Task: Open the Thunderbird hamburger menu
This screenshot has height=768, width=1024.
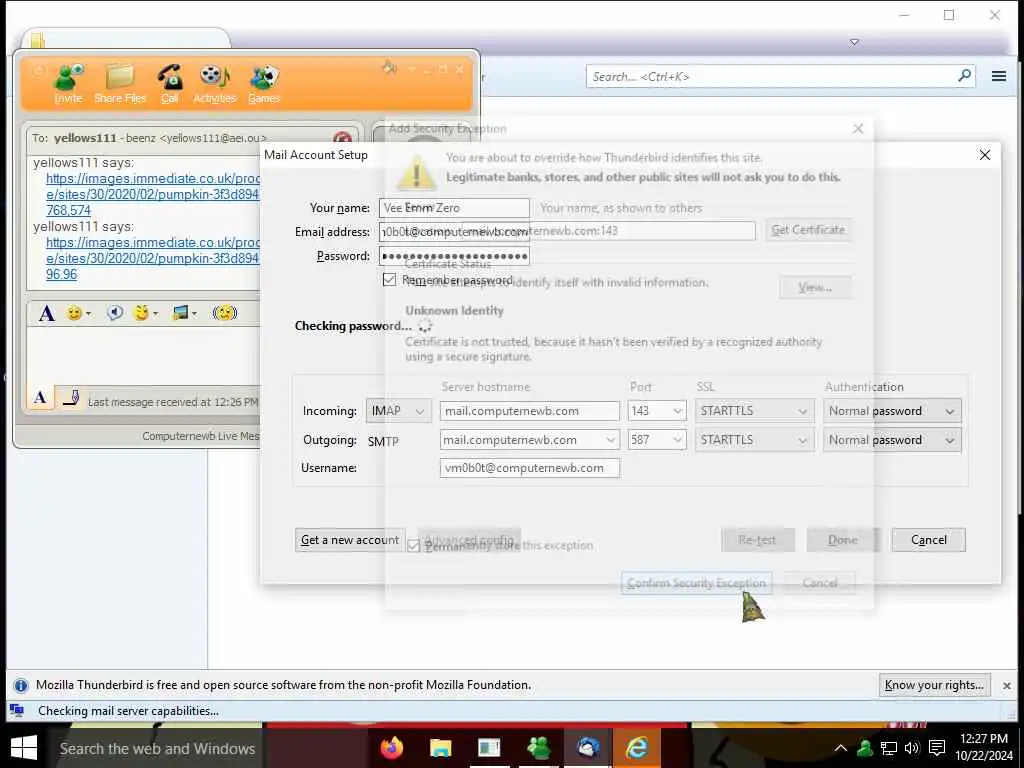Action: coord(999,76)
